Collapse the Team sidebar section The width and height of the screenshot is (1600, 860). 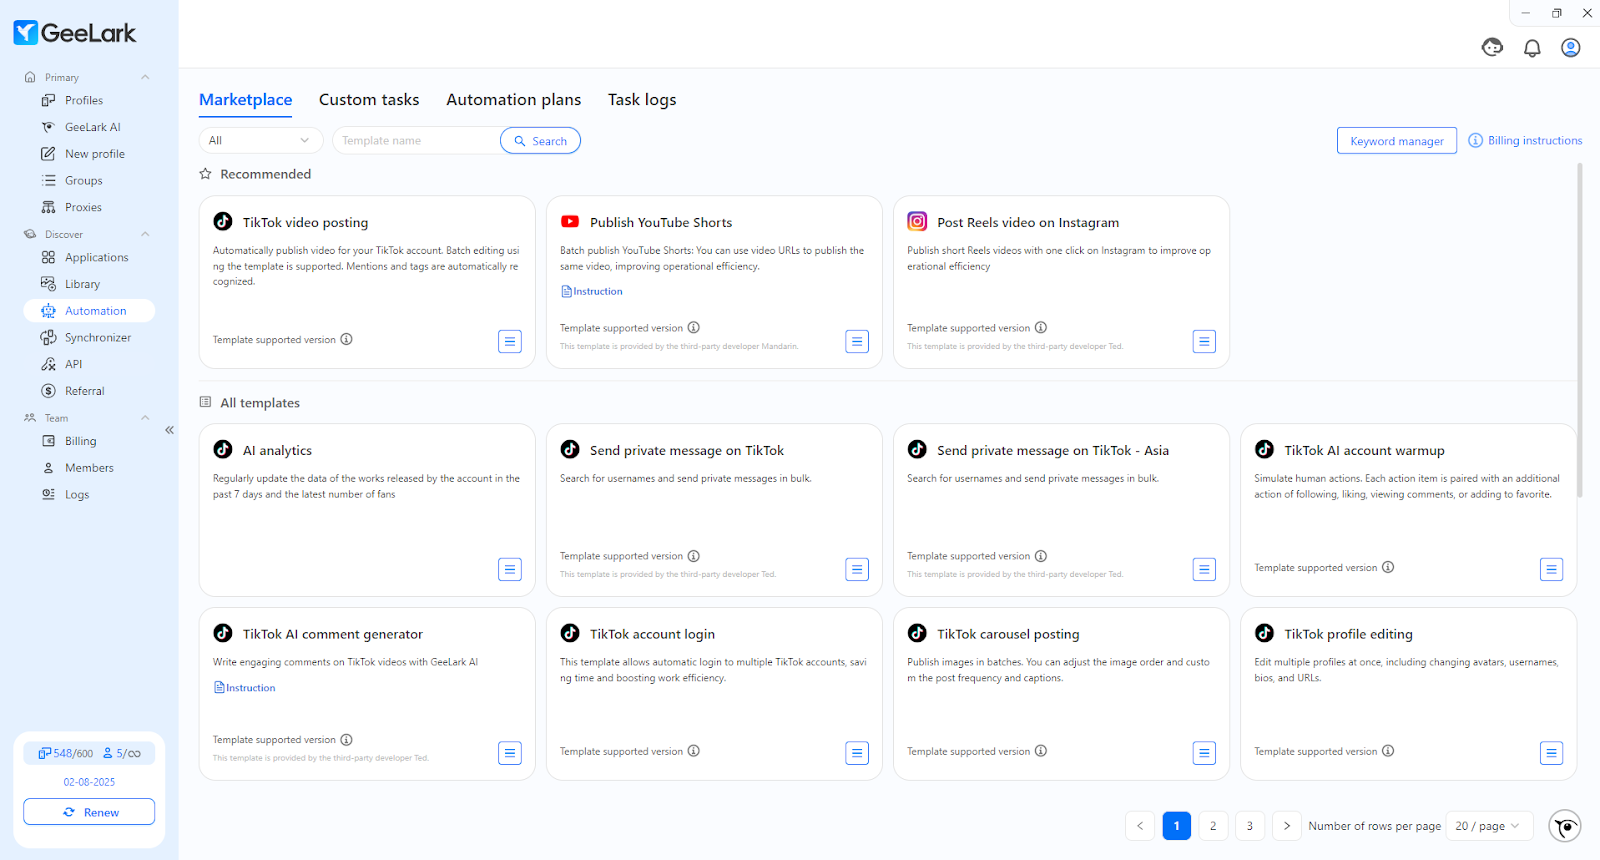pos(145,418)
